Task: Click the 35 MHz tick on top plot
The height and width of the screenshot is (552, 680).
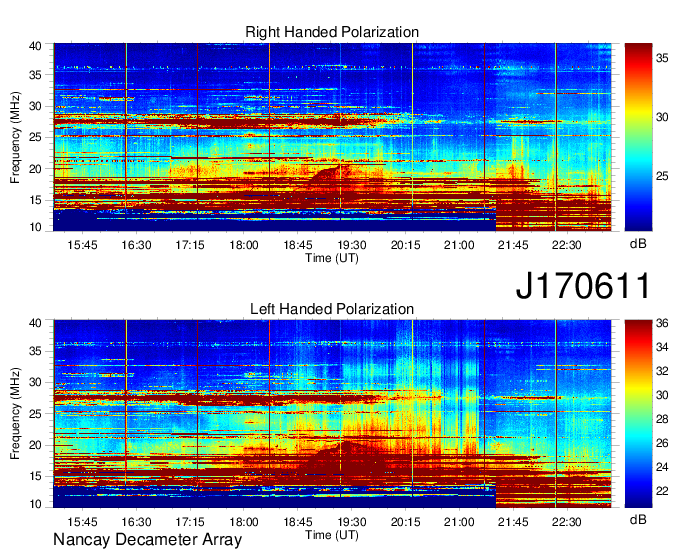Action: point(35,75)
